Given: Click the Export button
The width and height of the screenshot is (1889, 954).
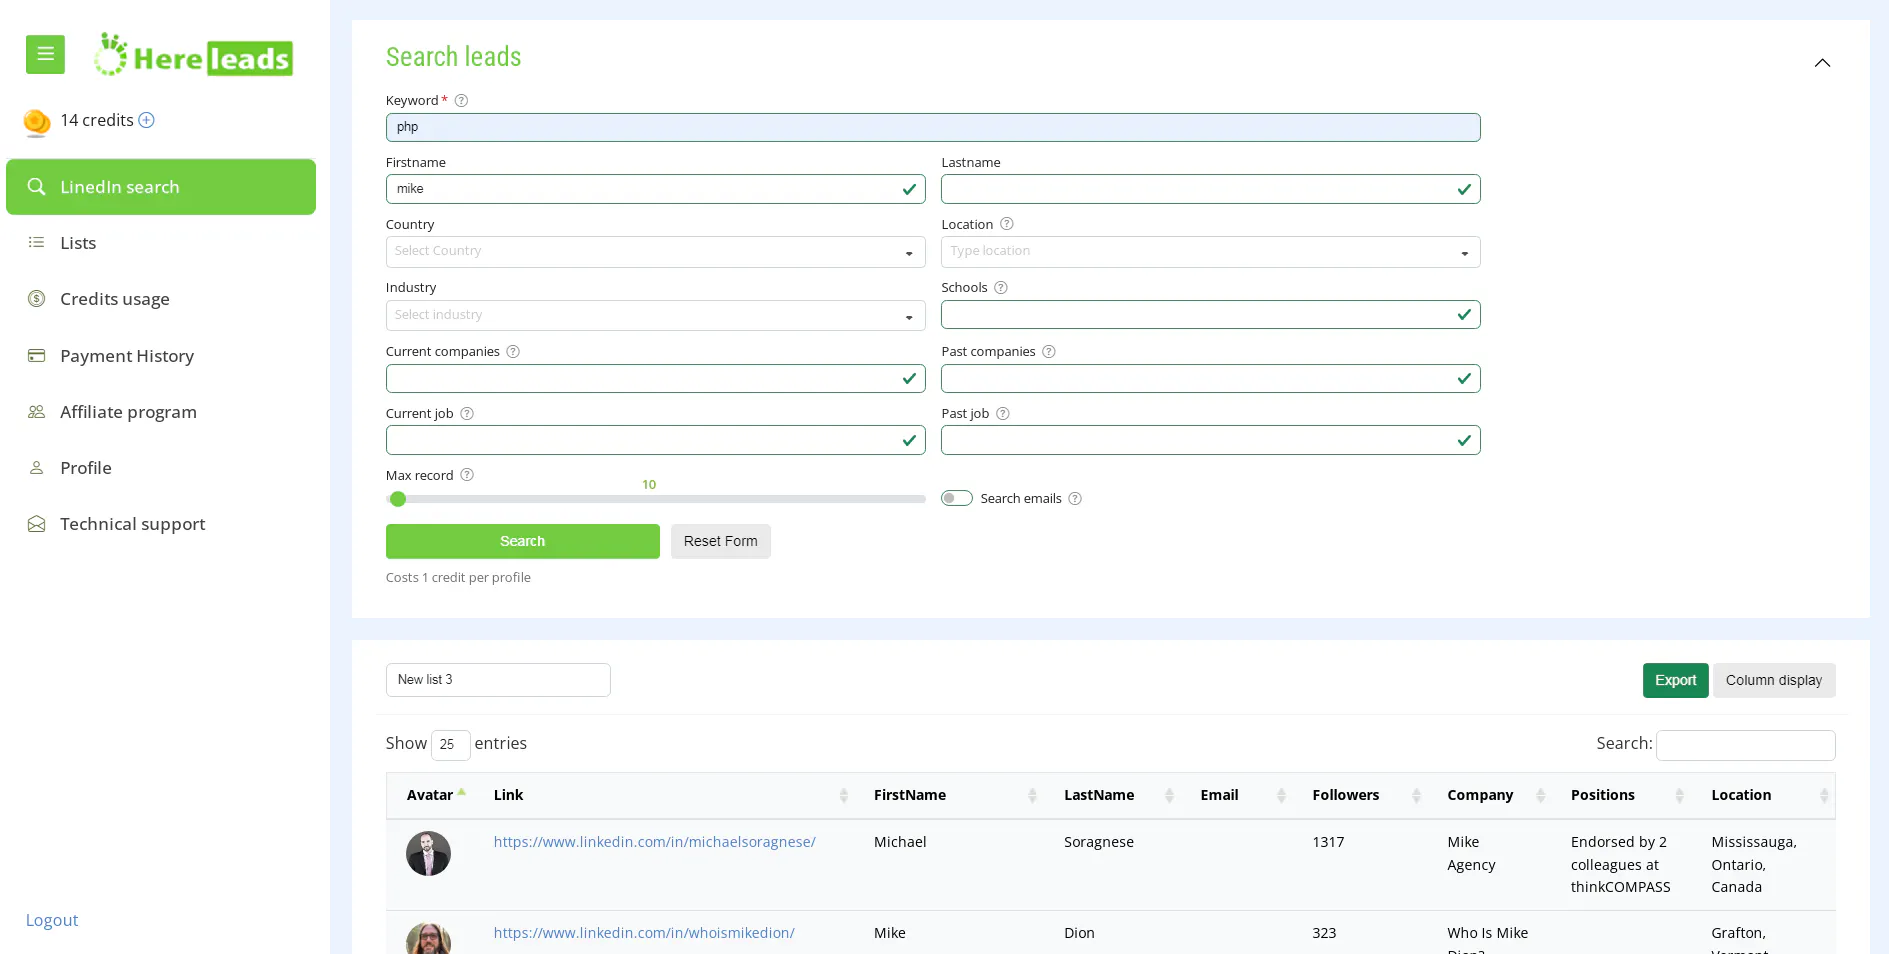Looking at the screenshot, I should (x=1675, y=680).
